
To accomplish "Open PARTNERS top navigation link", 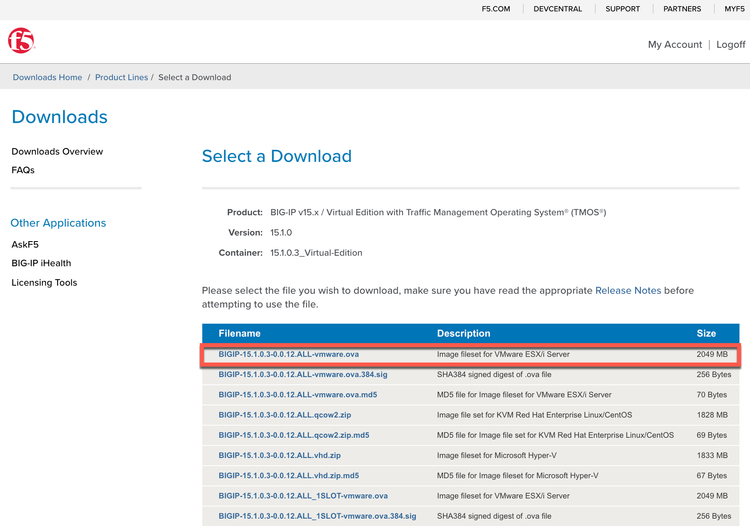I will (x=682, y=9).
